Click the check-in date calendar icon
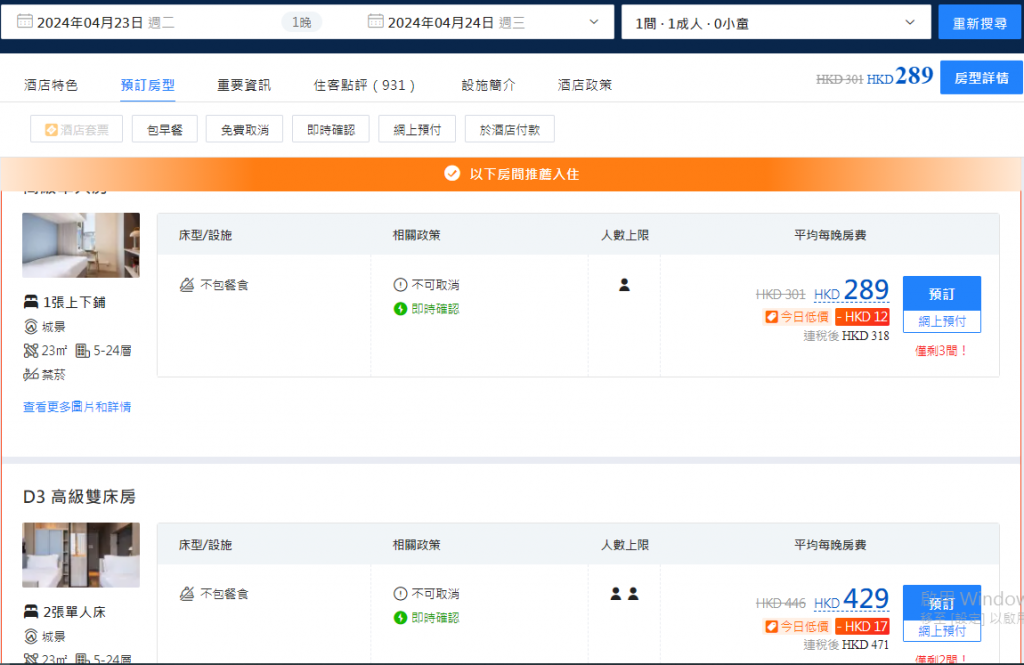Image resolution: width=1024 pixels, height=665 pixels. pyautogui.click(x=25, y=22)
